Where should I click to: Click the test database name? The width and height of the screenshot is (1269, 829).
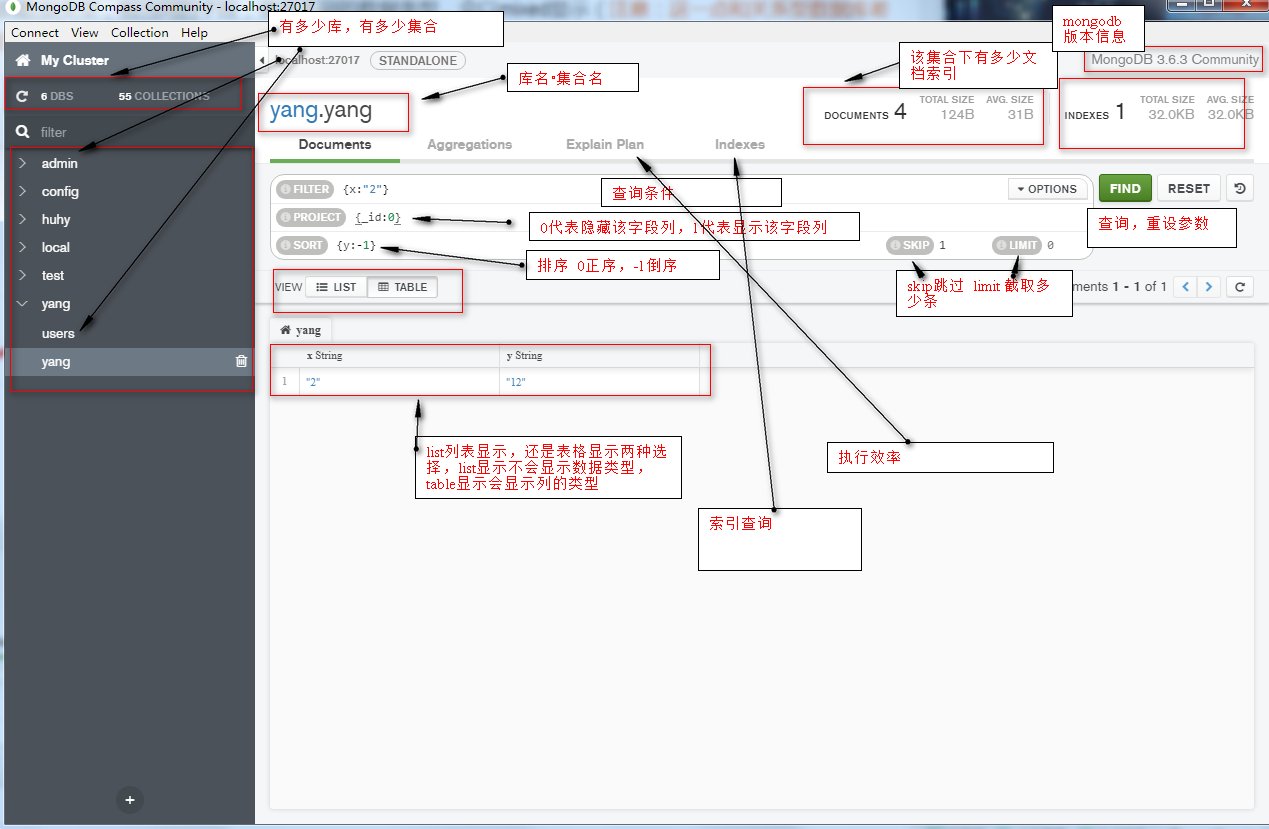coord(53,275)
